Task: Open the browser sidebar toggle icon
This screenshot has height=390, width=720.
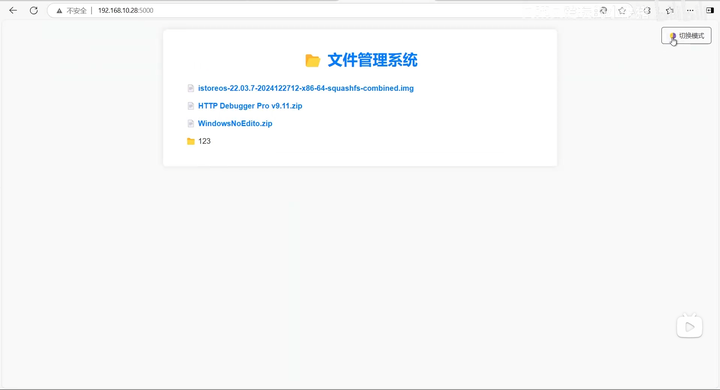Action: point(710,10)
